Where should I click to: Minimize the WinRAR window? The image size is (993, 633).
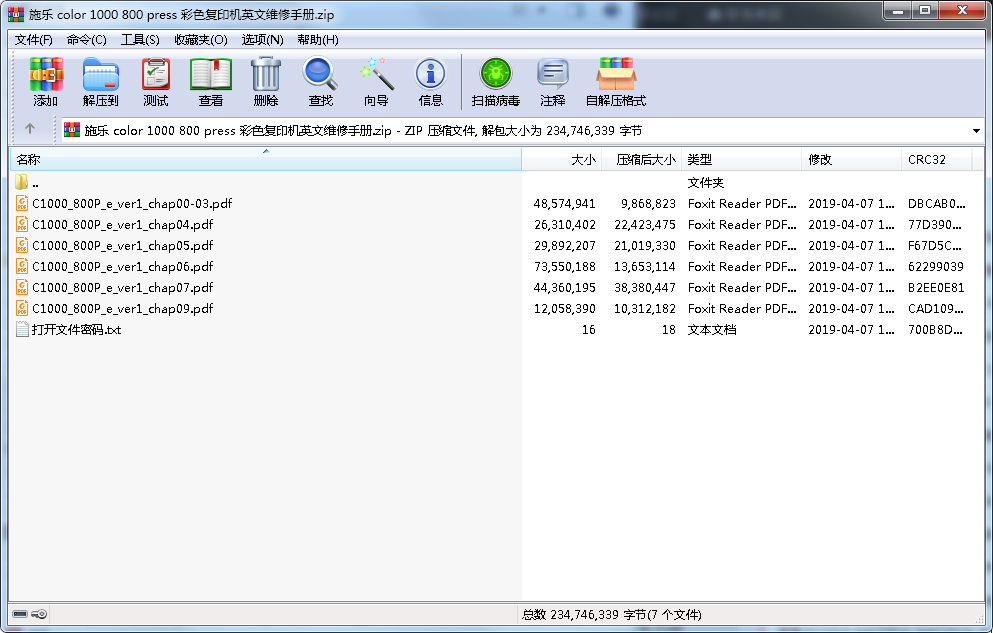[x=898, y=11]
